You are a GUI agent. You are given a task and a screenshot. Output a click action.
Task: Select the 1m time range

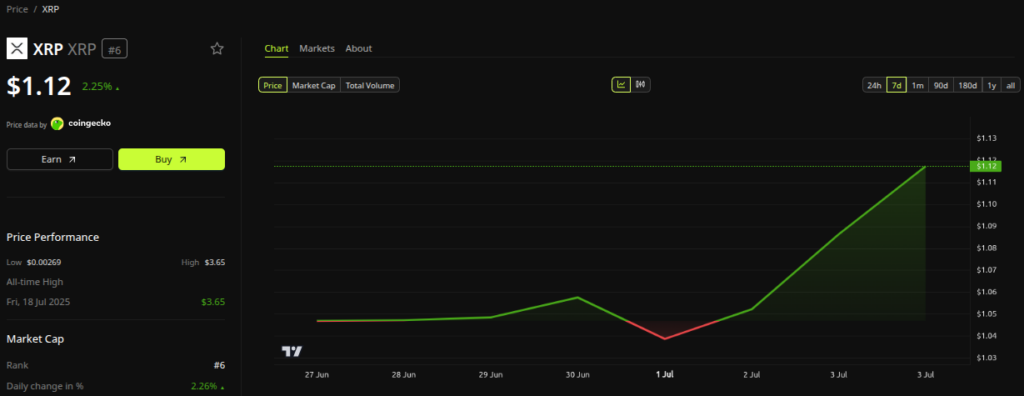[x=918, y=85]
